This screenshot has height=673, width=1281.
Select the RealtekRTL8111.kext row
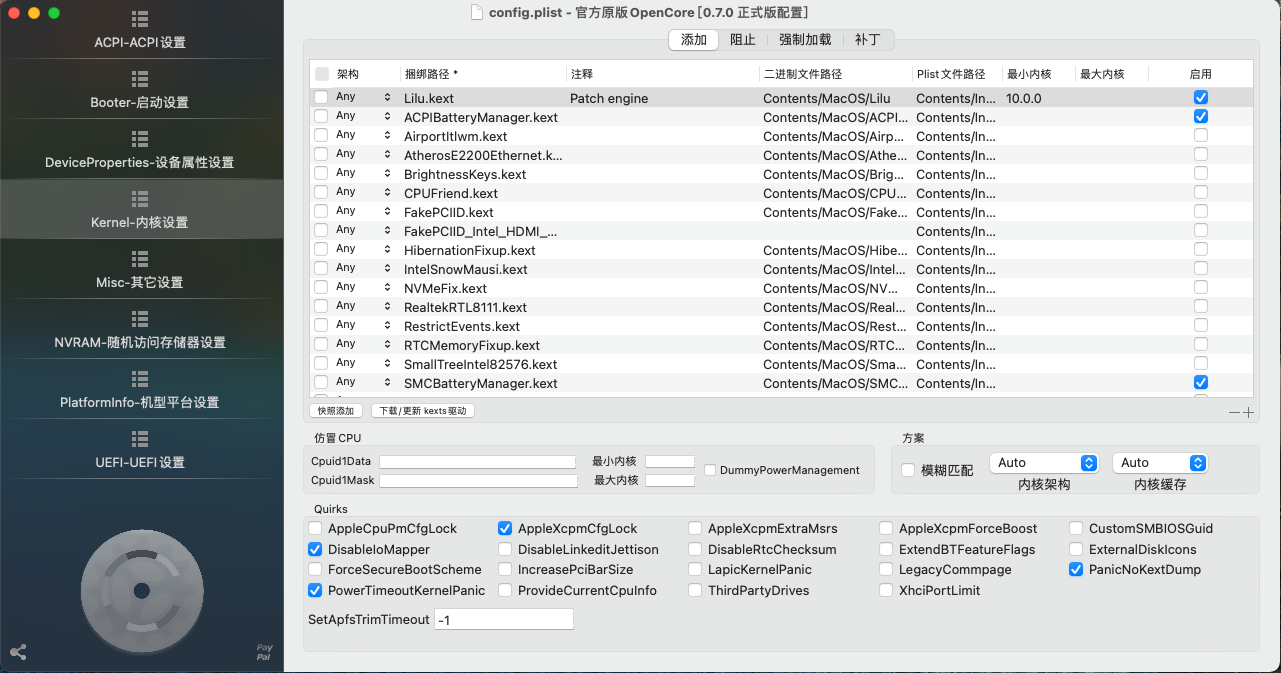click(781, 307)
